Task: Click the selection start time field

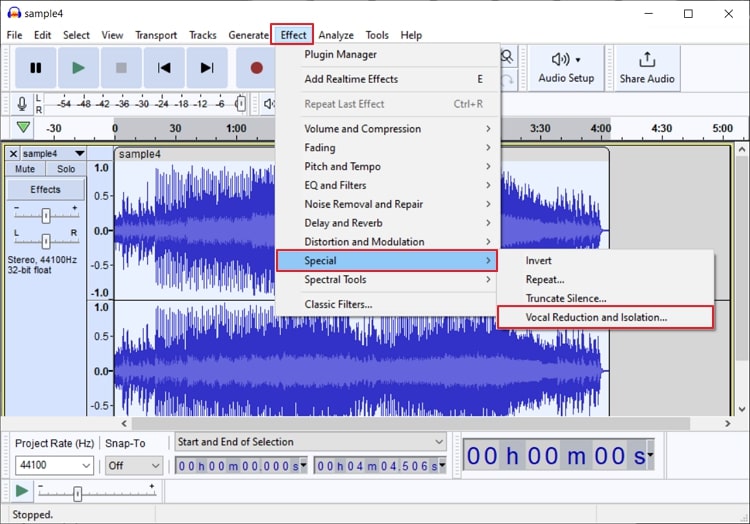Action: pos(241,466)
